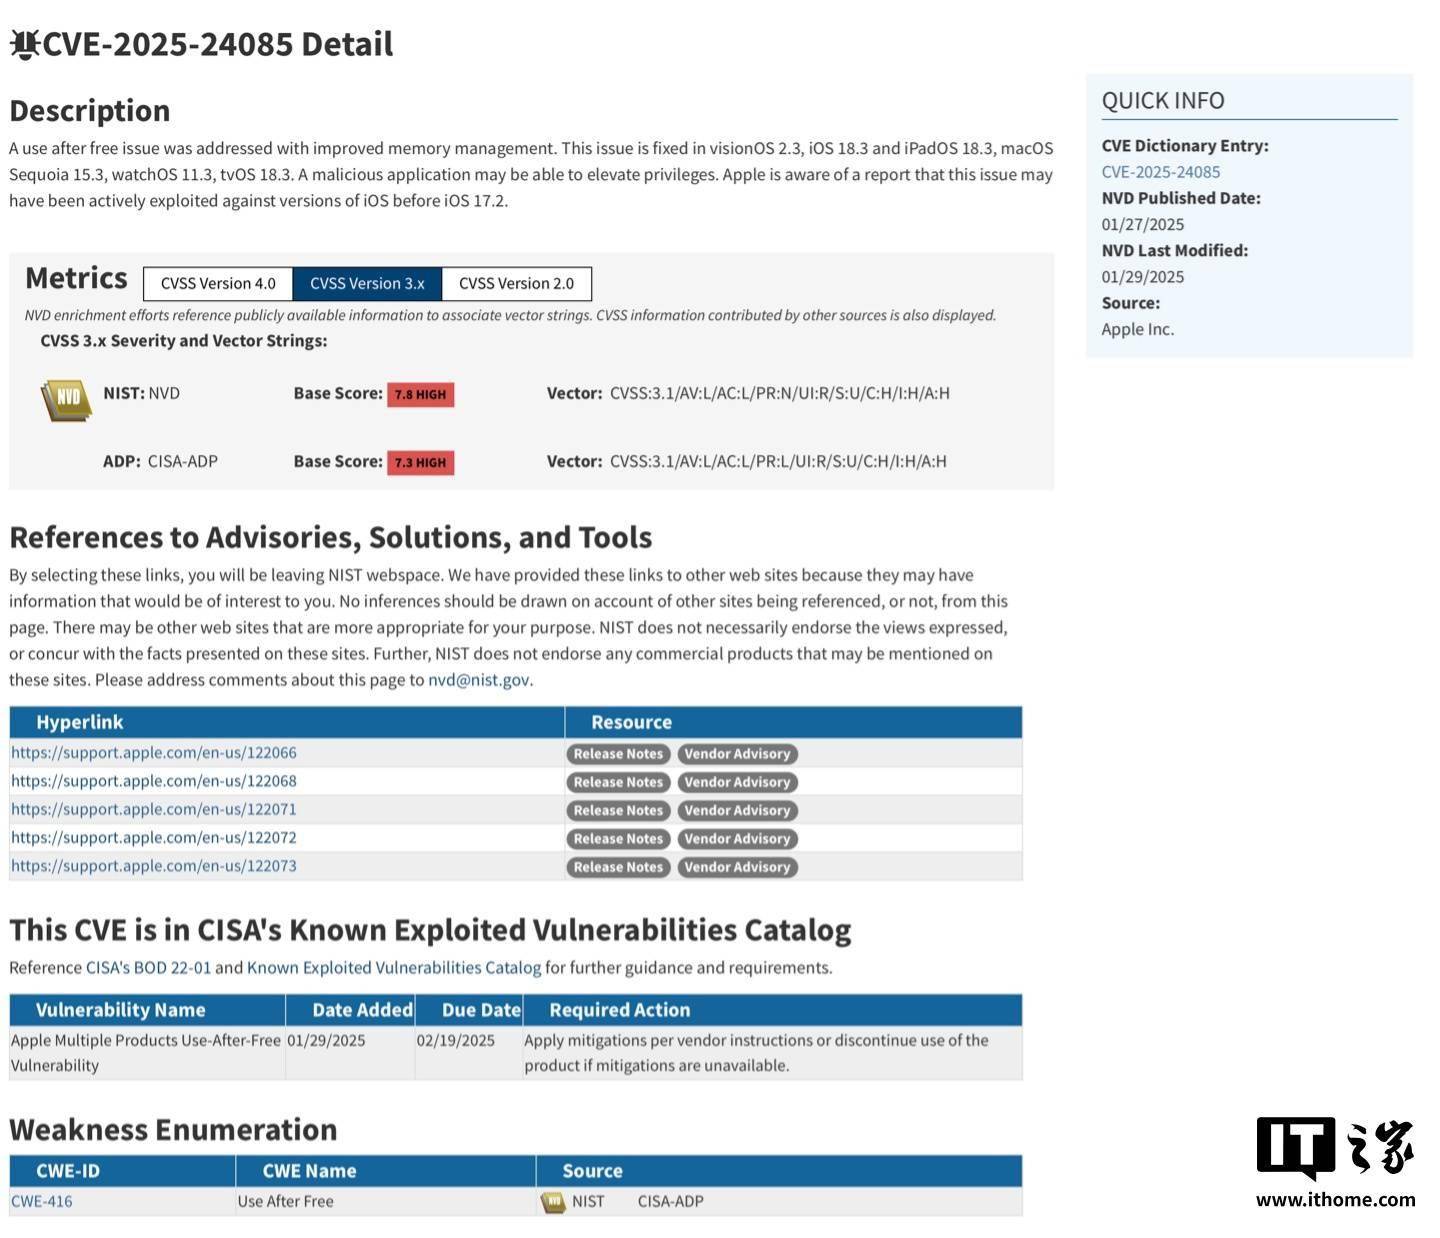Click the QUICK INFO heading
The image size is (1440, 1238).
pyautogui.click(x=1163, y=101)
